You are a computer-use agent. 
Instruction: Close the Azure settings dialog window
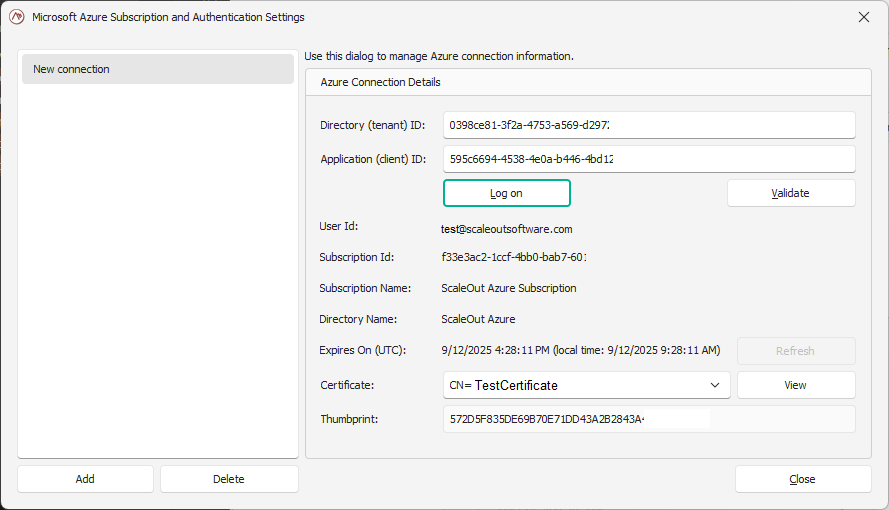tap(863, 17)
